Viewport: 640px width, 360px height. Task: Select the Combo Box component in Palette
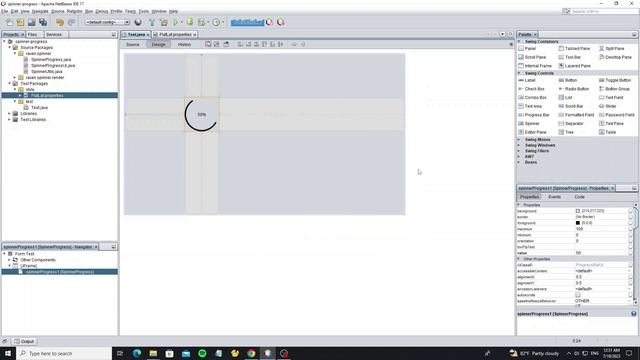click(x=532, y=98)
